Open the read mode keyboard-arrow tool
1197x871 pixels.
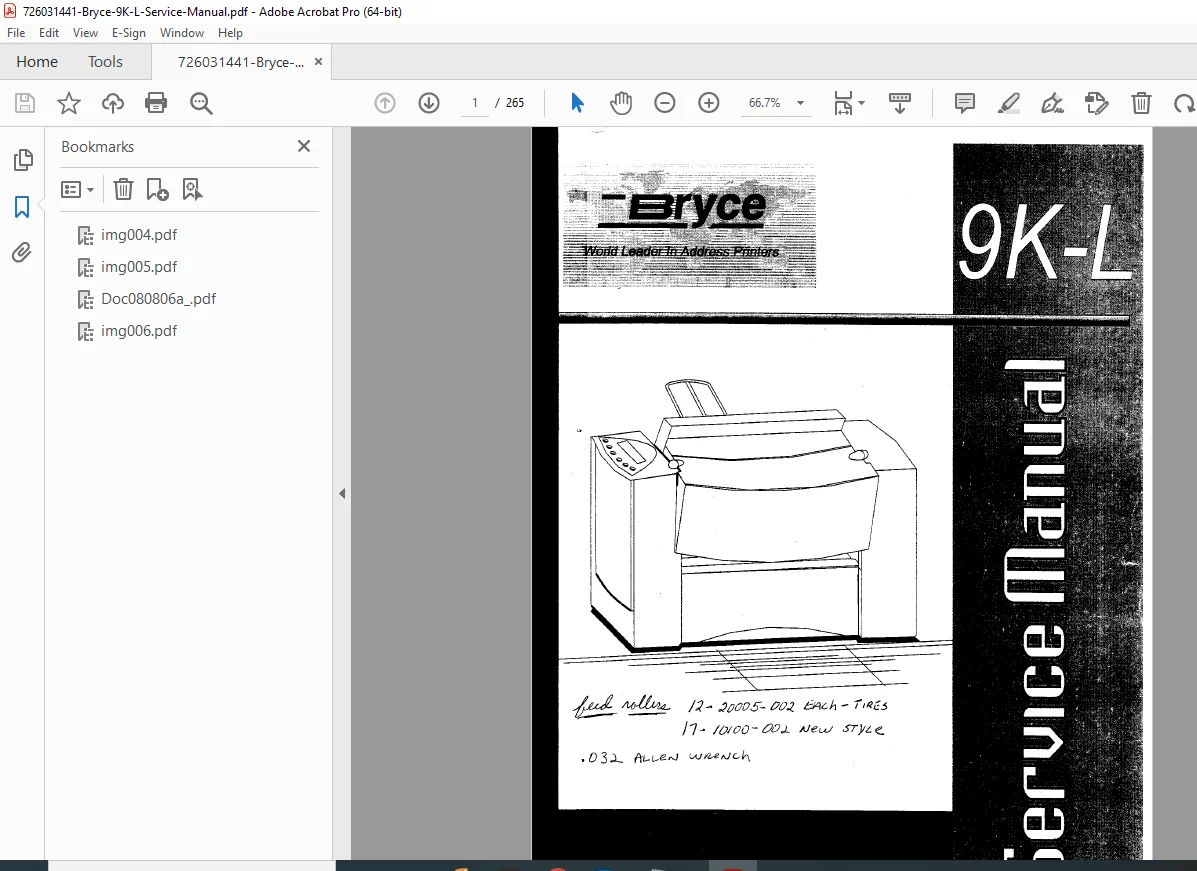899,103
